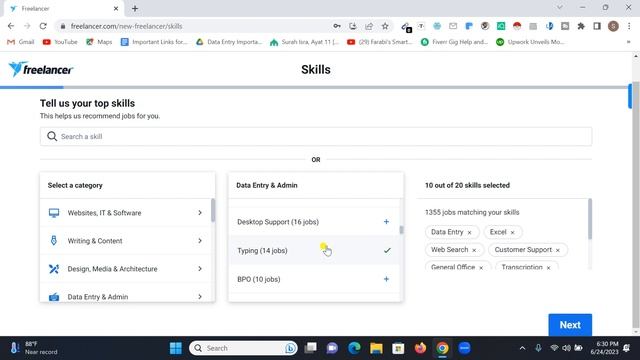Expand Writing & Content chevron
Viewport: 640px width, 360px height.
[200, 241]
